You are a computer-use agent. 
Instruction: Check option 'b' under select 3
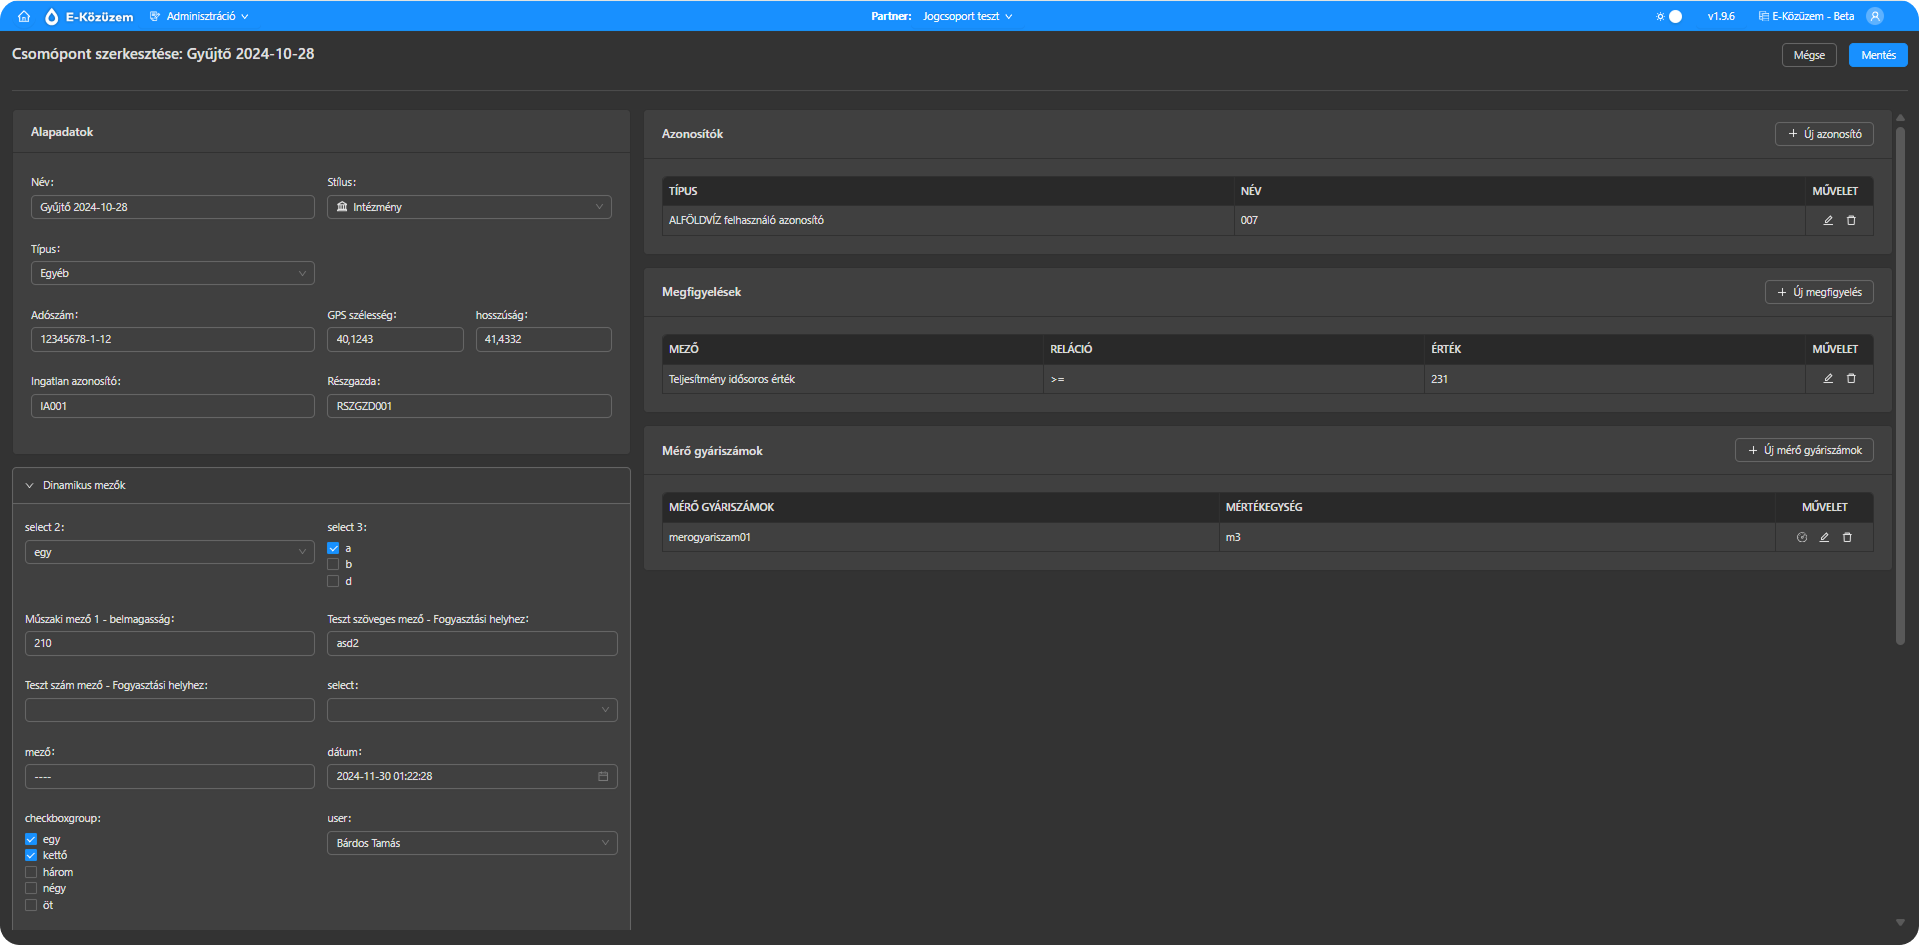pyautogui.click(x=333, y=565)
